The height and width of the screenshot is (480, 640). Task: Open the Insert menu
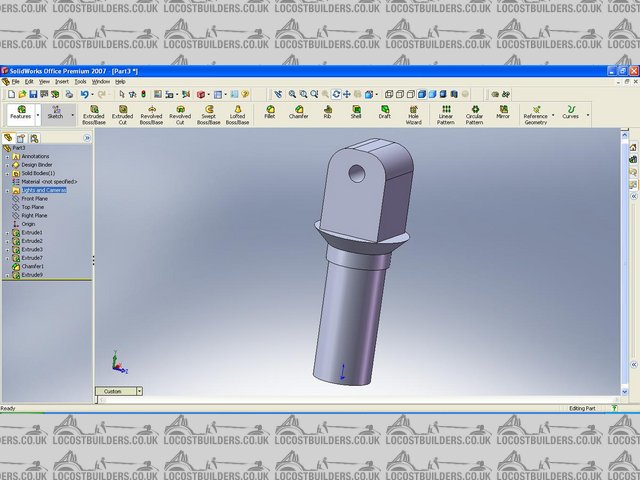(62, 81)
